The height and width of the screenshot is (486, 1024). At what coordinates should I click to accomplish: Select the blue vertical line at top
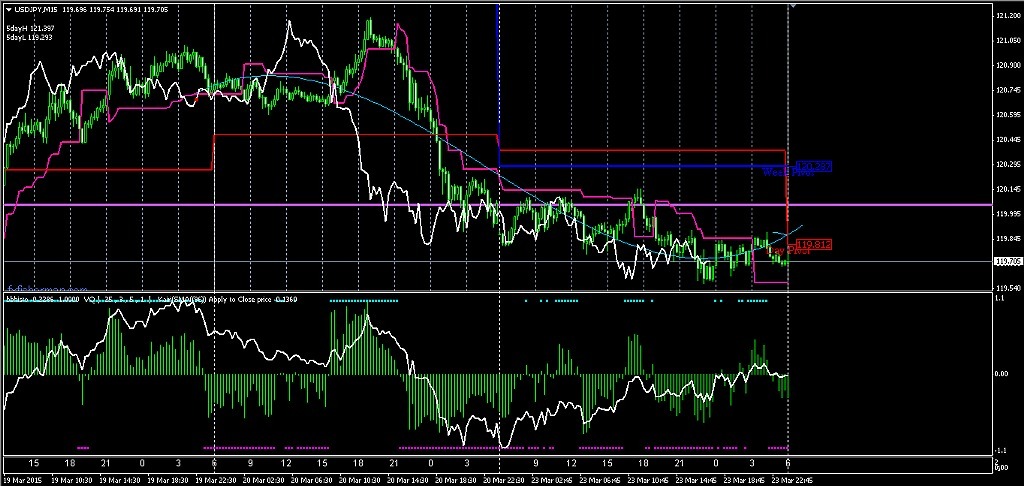coord(498,60)
